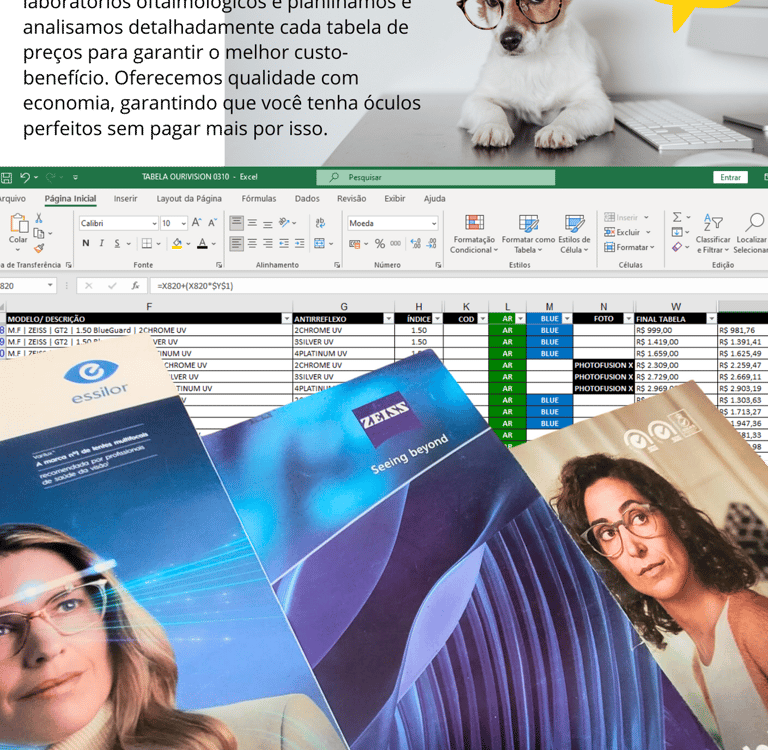Click the Increase Indent icon
Viewport: 768px width, 750px height.
click(x=300, y=243)
